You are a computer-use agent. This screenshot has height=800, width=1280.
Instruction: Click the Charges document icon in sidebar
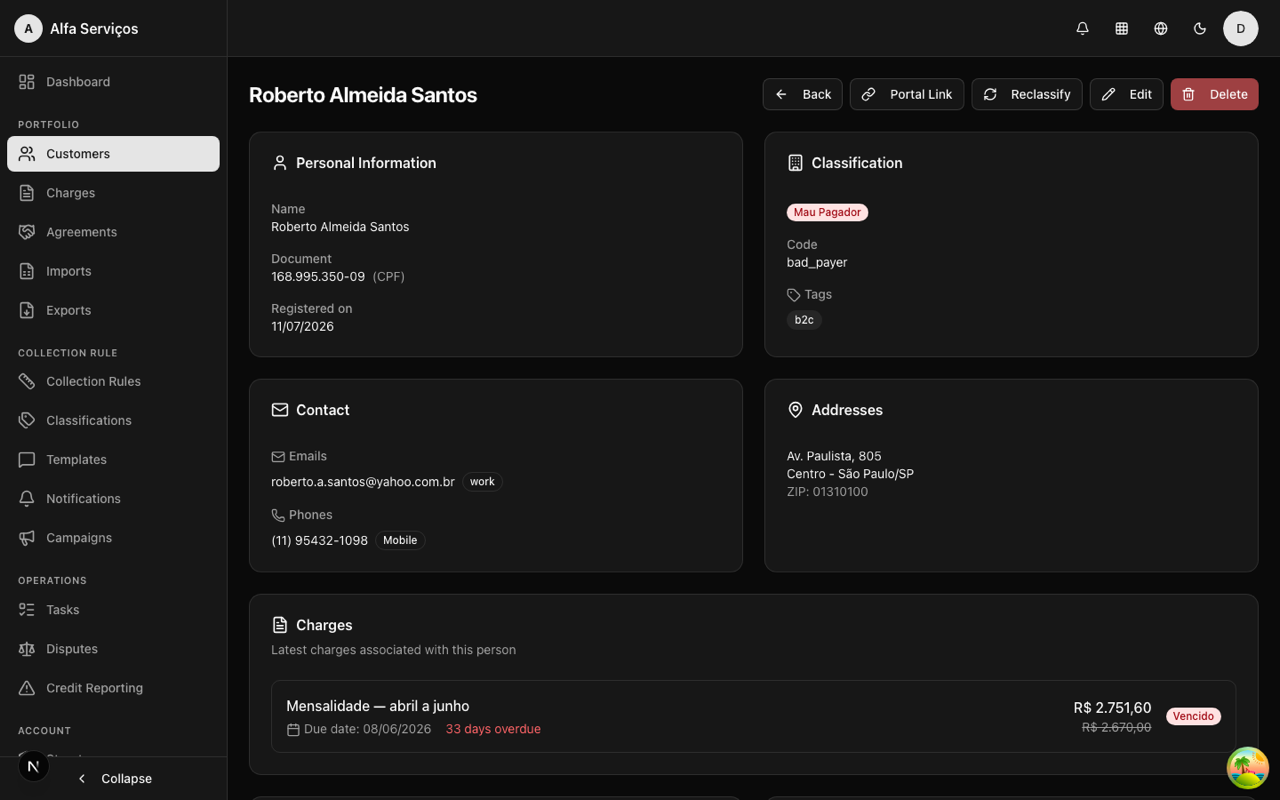[x=27, y=193]
